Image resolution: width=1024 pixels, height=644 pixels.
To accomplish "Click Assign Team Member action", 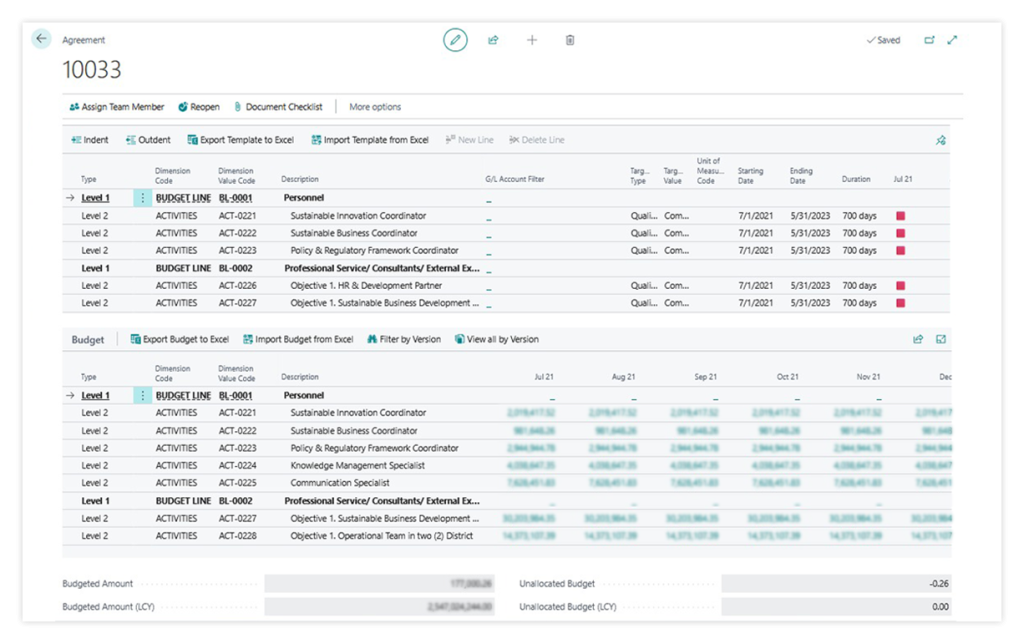I will point(116,106).
